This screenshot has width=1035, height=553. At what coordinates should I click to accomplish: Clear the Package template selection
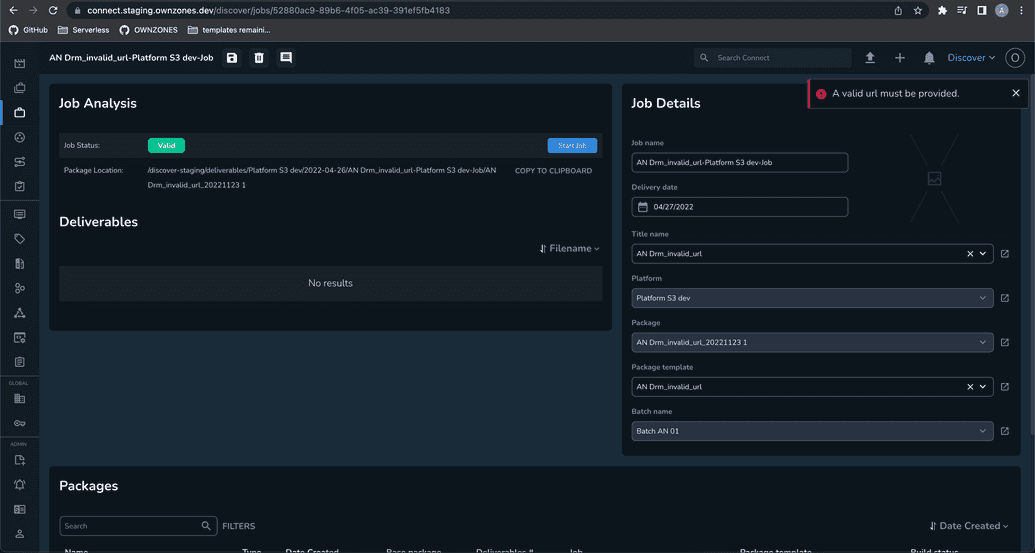(x=970, y=387)
